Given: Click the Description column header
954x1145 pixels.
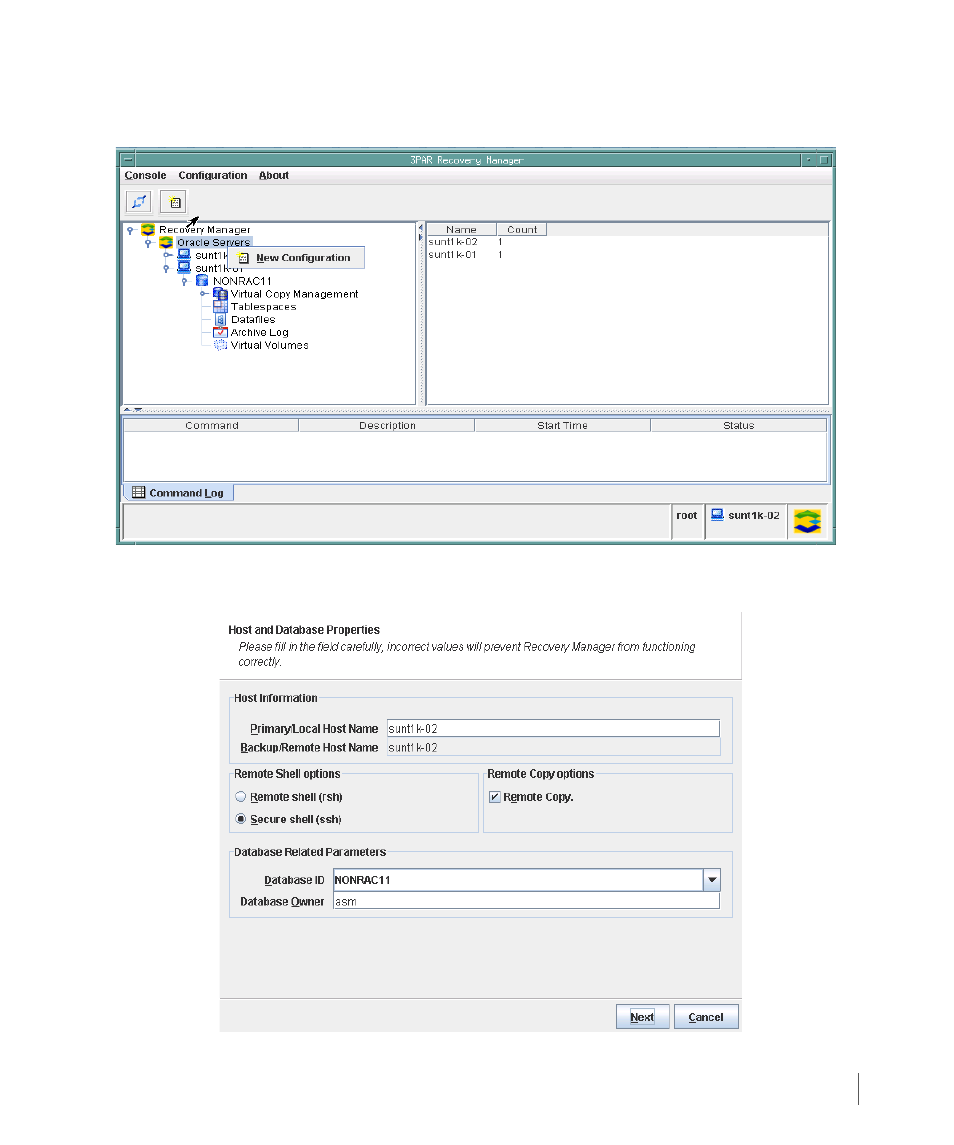Looking at the screenshot, I should click(x=387, y=426).
